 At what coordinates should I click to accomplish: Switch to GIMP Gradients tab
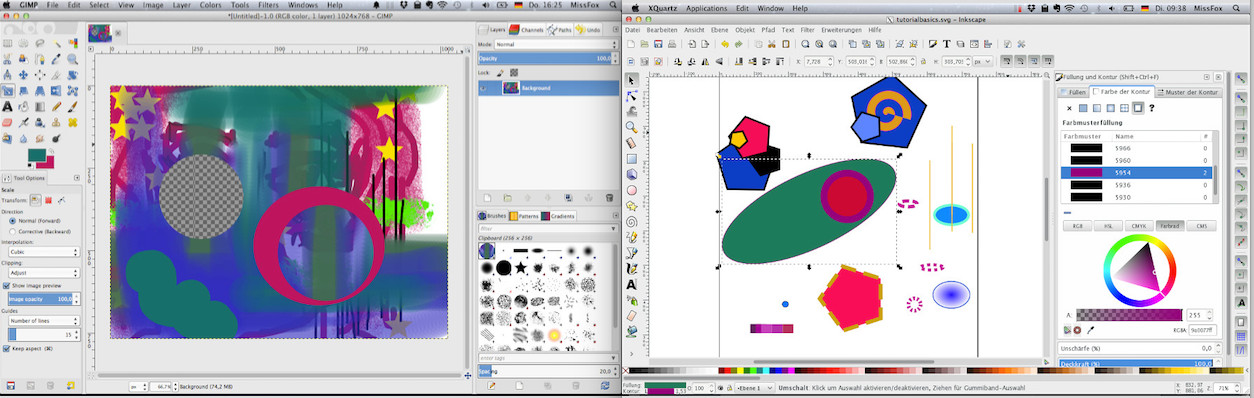click(559, 215)
